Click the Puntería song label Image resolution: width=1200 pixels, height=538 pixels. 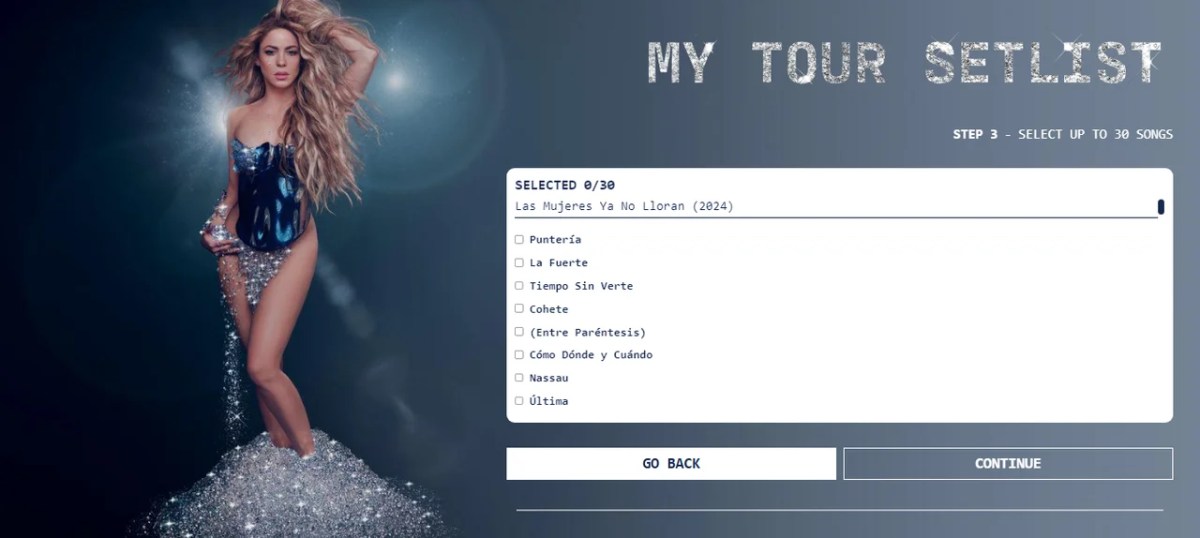pyautogui.click(x=555, y=240)
